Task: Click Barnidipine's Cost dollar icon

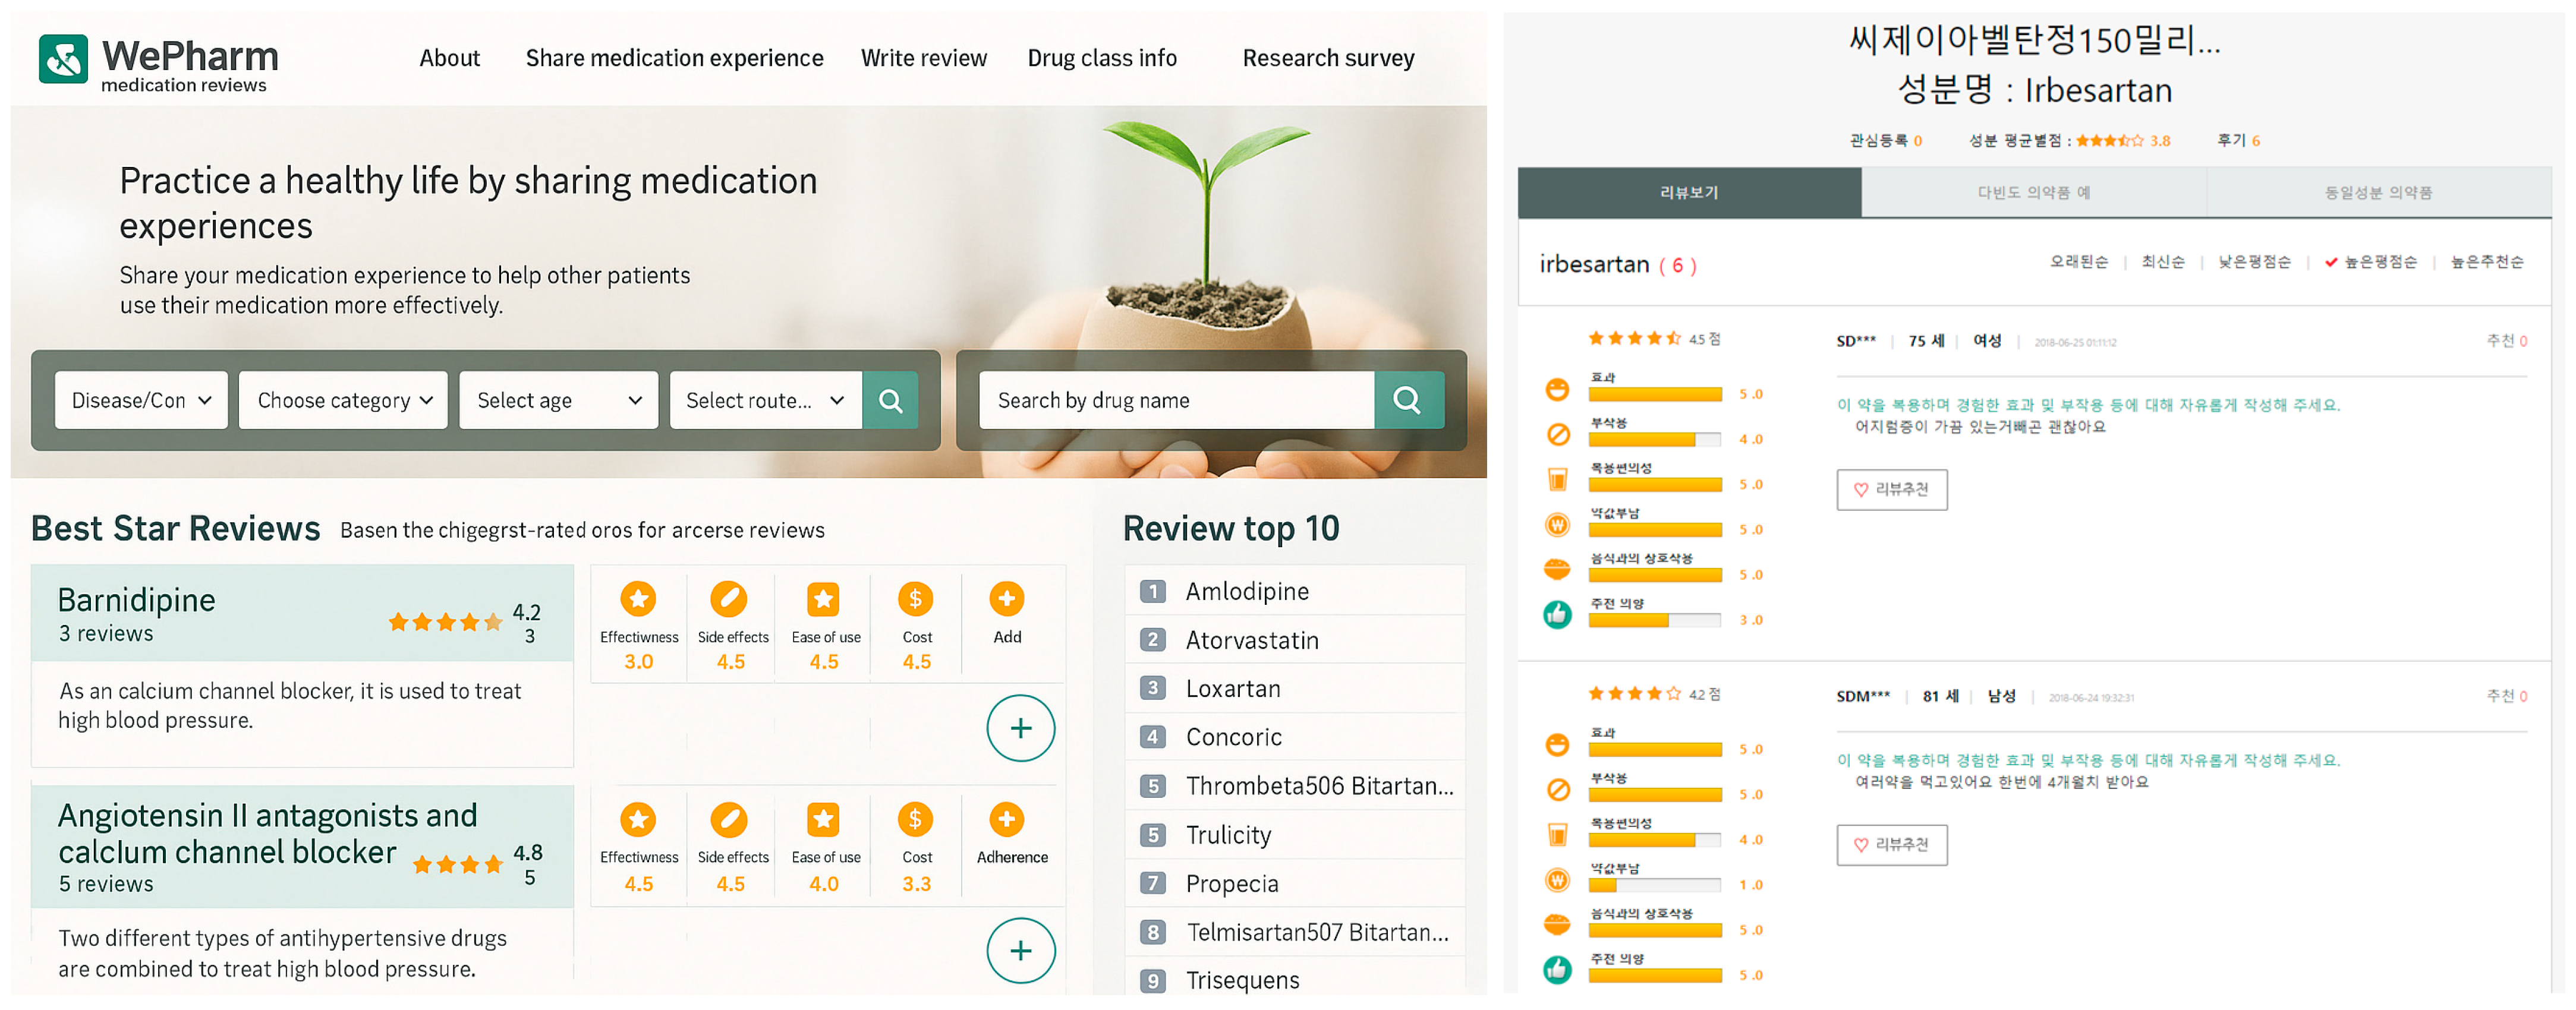Action: pos(915,600)
